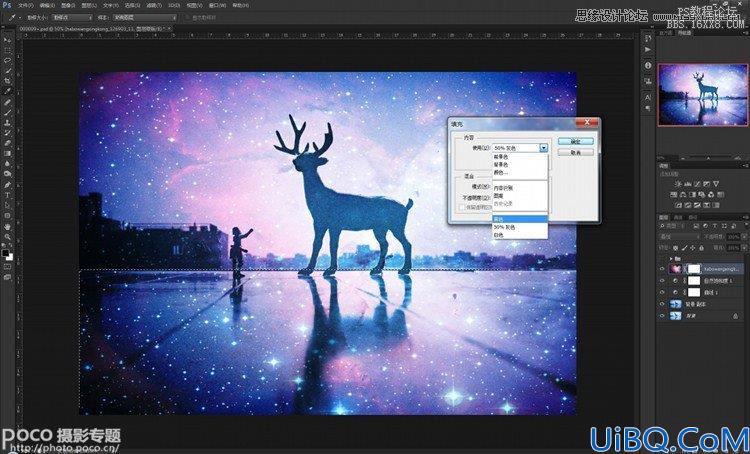This screenshot has height=454, width=750.
Task: Choose 白色 in the fill dropdown list
Action: pyautogui.click(x=519, y=235)
